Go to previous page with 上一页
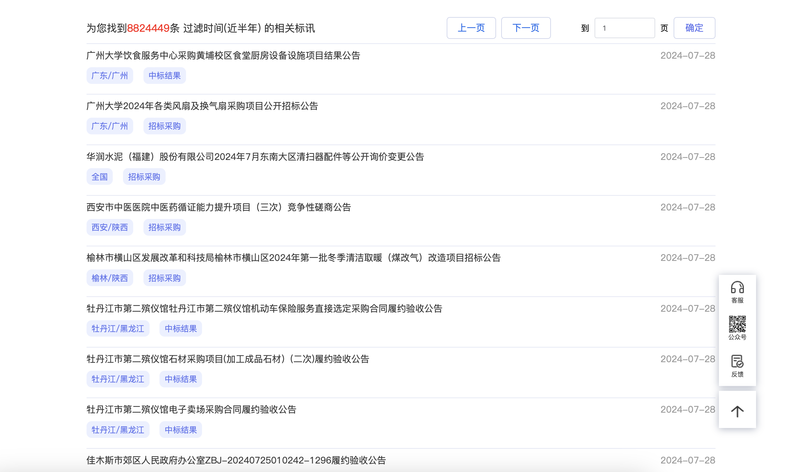 471,28
